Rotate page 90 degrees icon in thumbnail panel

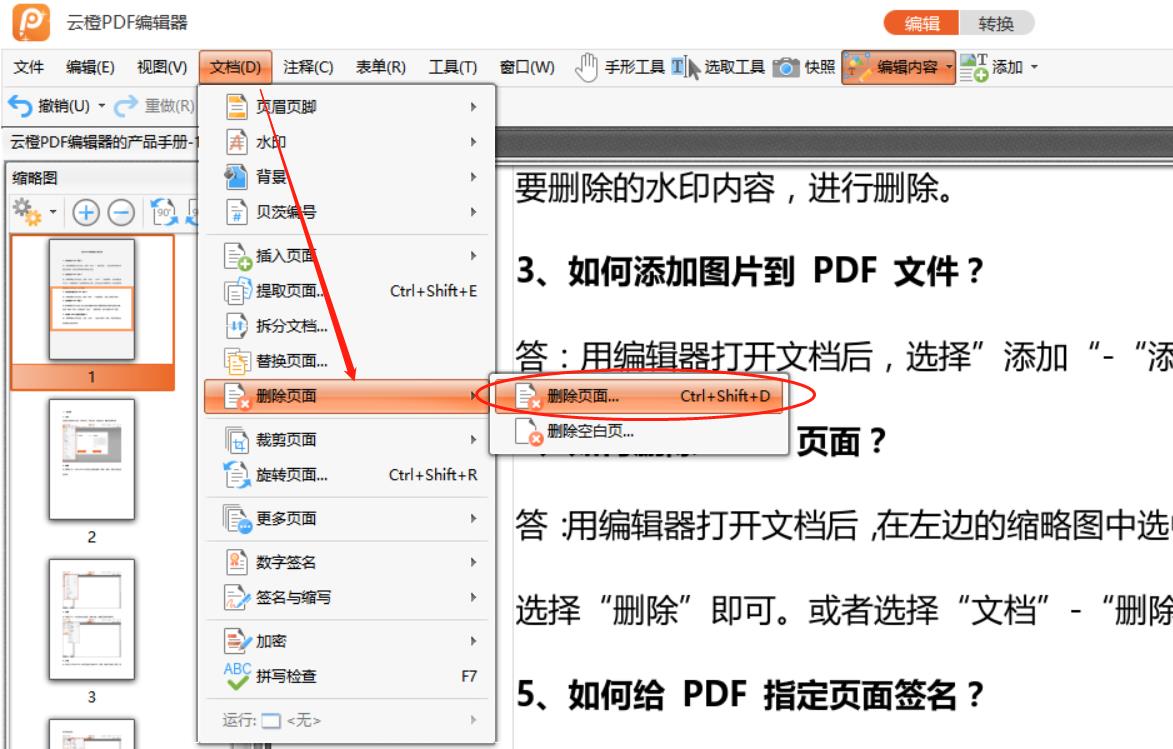pyautogui.click(x=164, y=213)
